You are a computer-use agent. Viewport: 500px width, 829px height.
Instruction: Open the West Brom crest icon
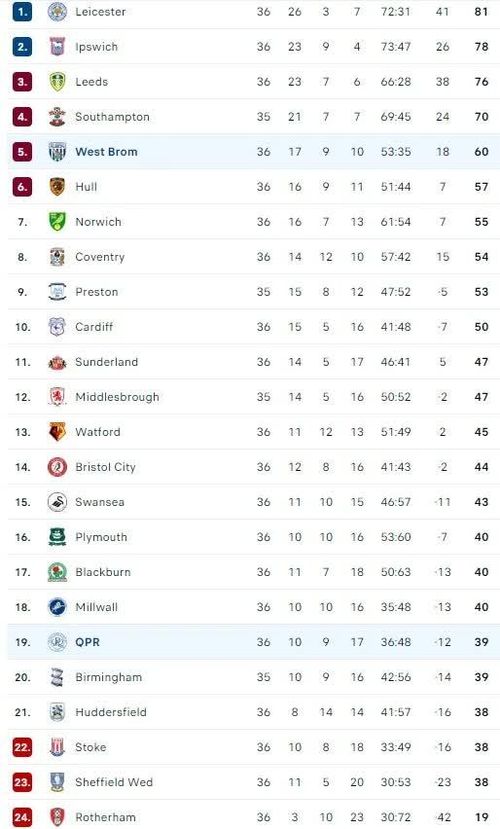[57, 152]
